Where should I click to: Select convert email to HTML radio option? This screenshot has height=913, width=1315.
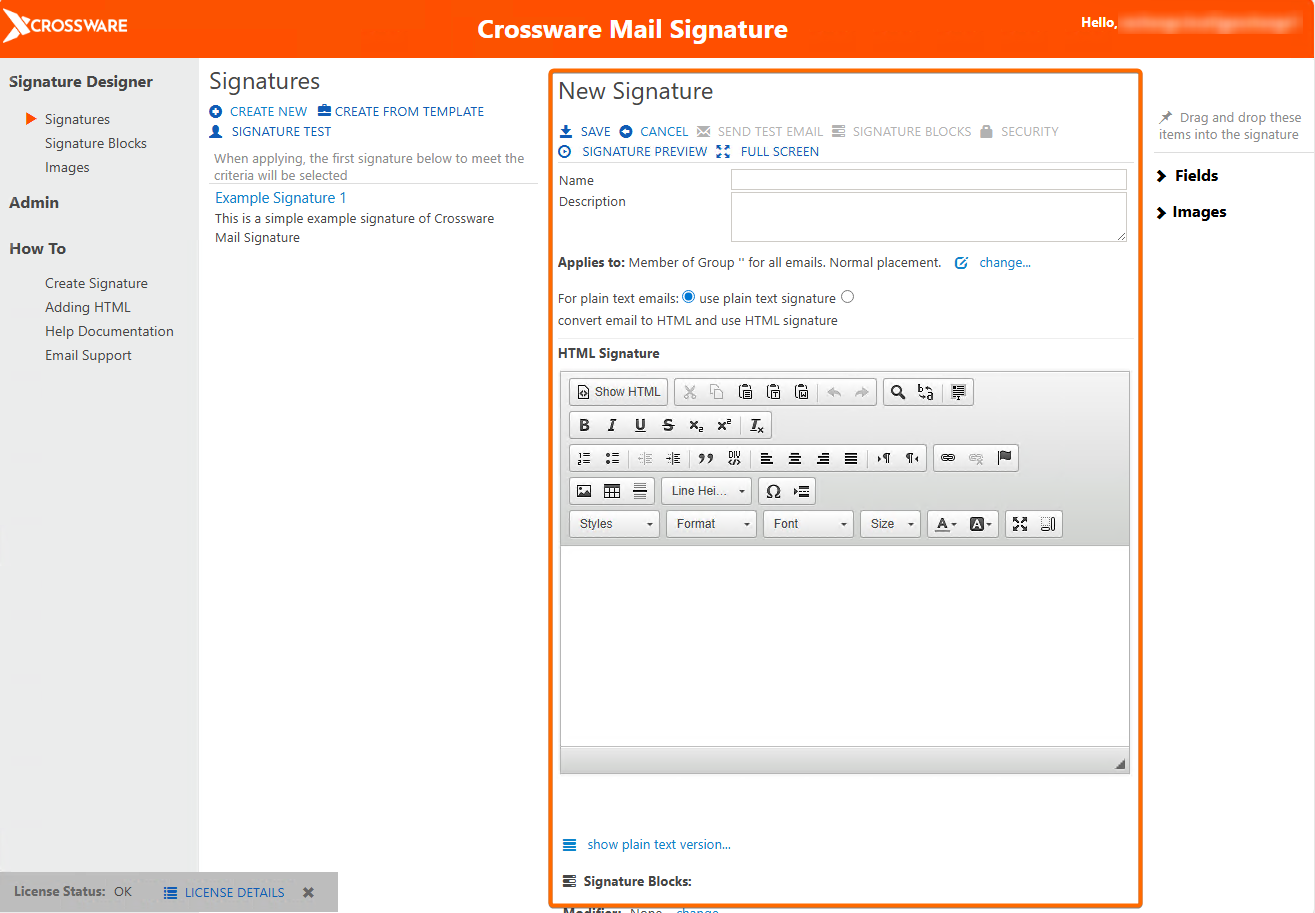tap(848, 297)
